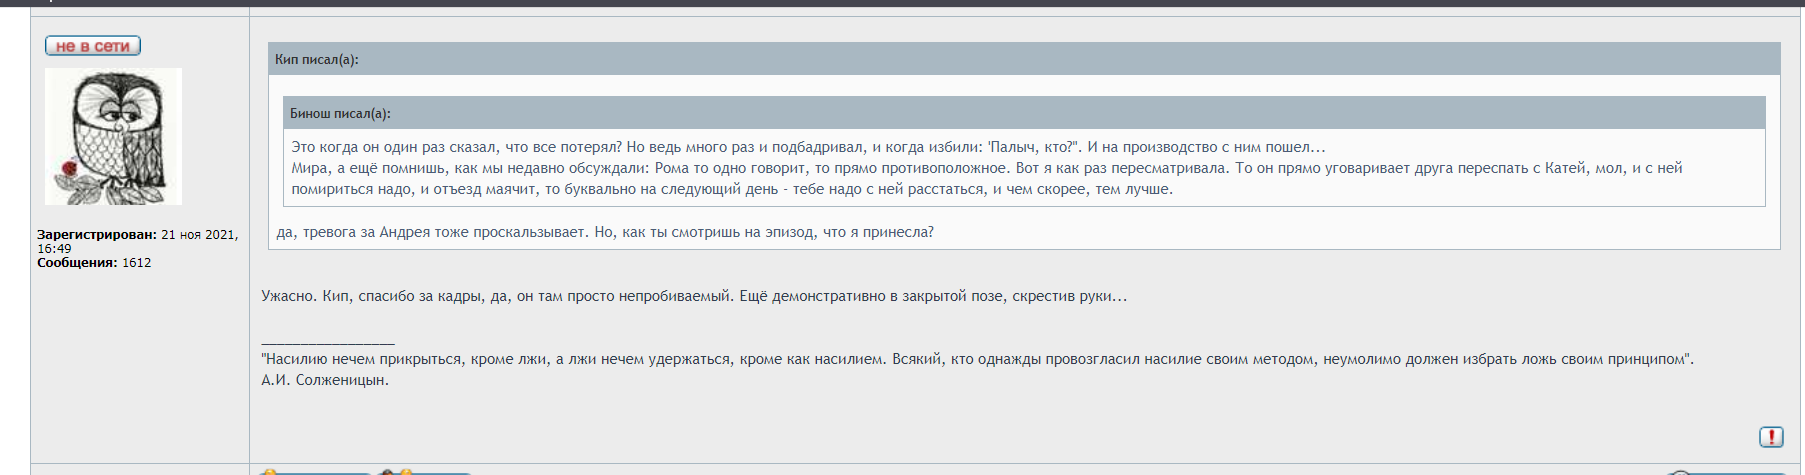Viewport: 1805px width, 475px height.
Task: Open the owl avatar image
Action: click(113, 136)
